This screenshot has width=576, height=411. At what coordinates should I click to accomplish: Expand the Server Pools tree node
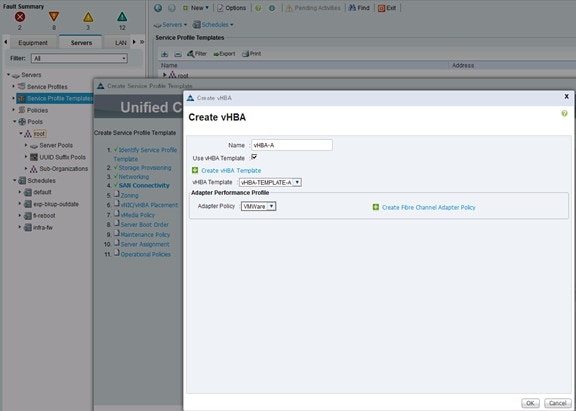pyautogui.click(x=26, y=145)
